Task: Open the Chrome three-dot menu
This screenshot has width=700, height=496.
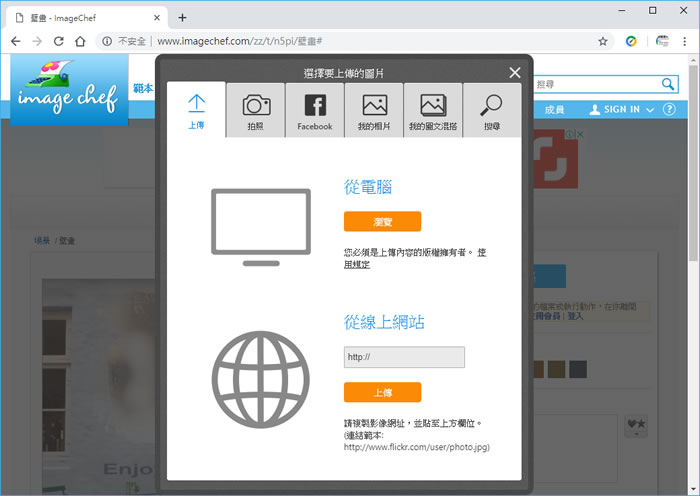Action: 684,42
